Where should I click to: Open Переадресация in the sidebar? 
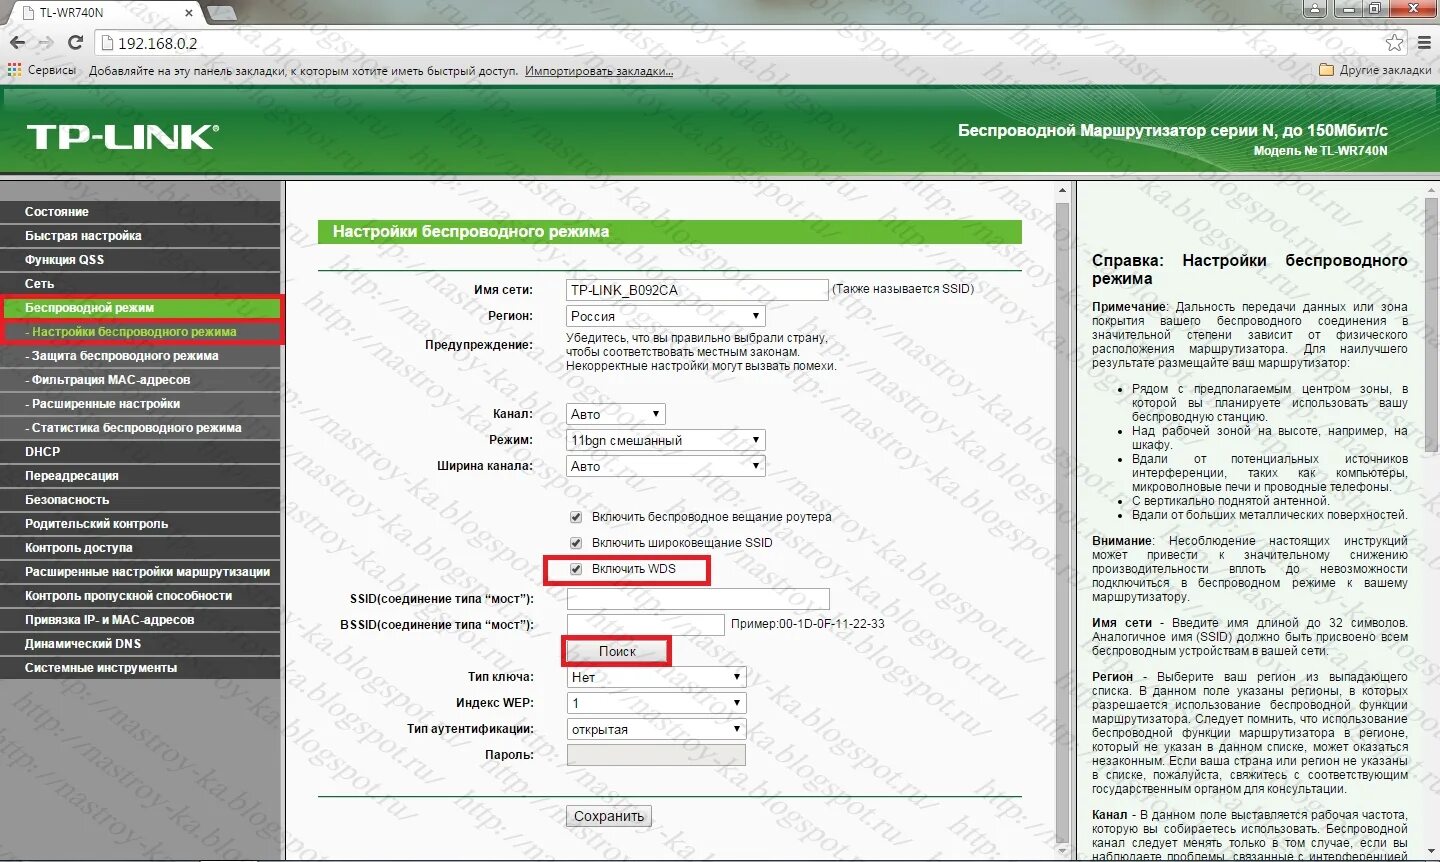pyautogui.click(x=140, y=476)
